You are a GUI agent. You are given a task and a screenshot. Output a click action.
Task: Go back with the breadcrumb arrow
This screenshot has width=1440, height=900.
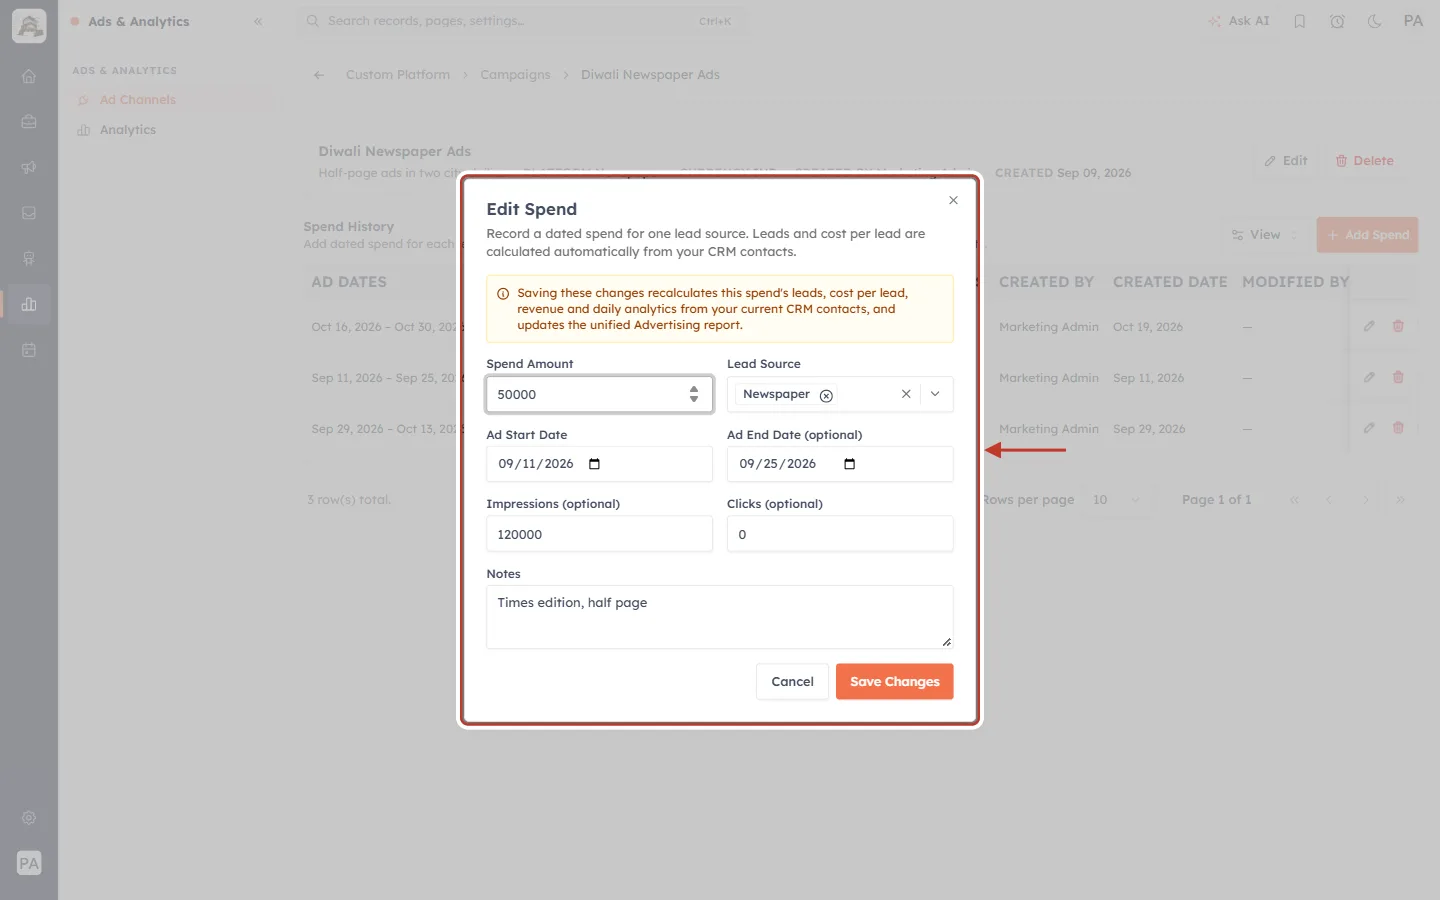319,75
